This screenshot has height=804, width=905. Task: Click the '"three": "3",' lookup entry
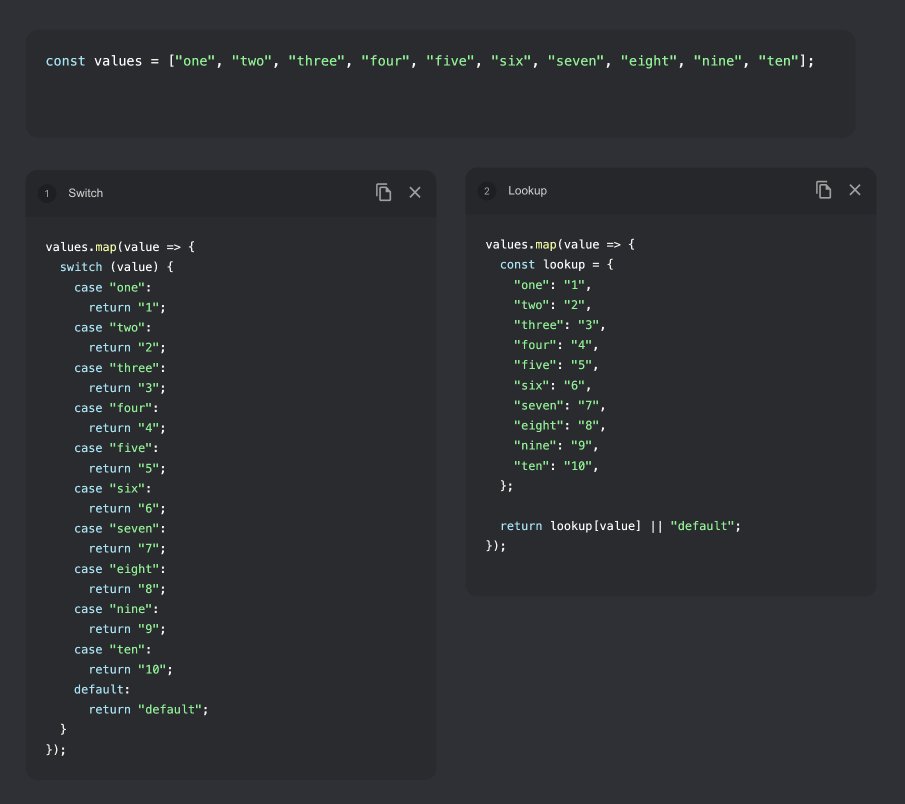[560, 324]
